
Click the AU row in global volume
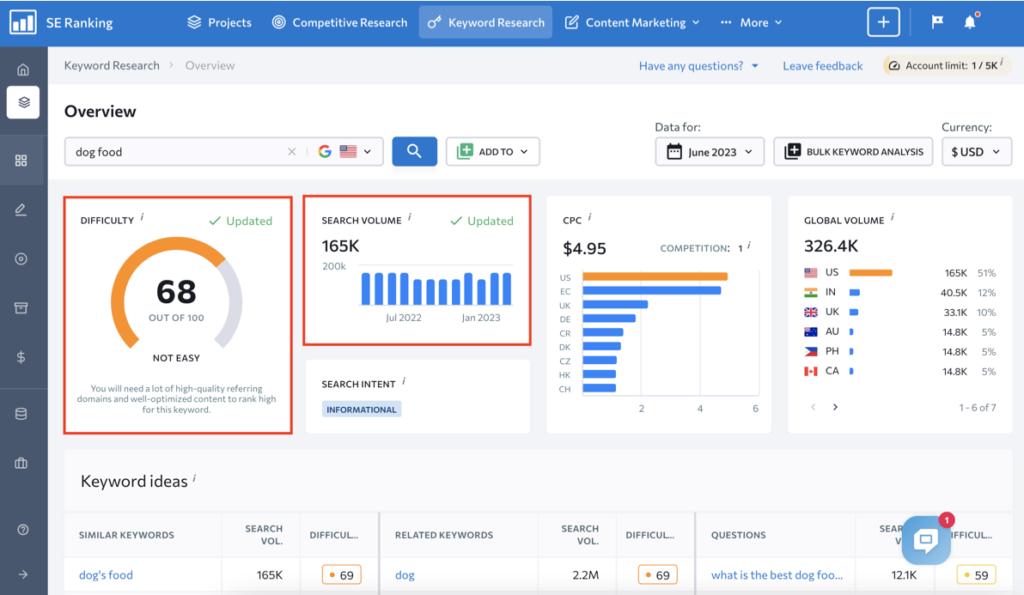pos(900,332)
